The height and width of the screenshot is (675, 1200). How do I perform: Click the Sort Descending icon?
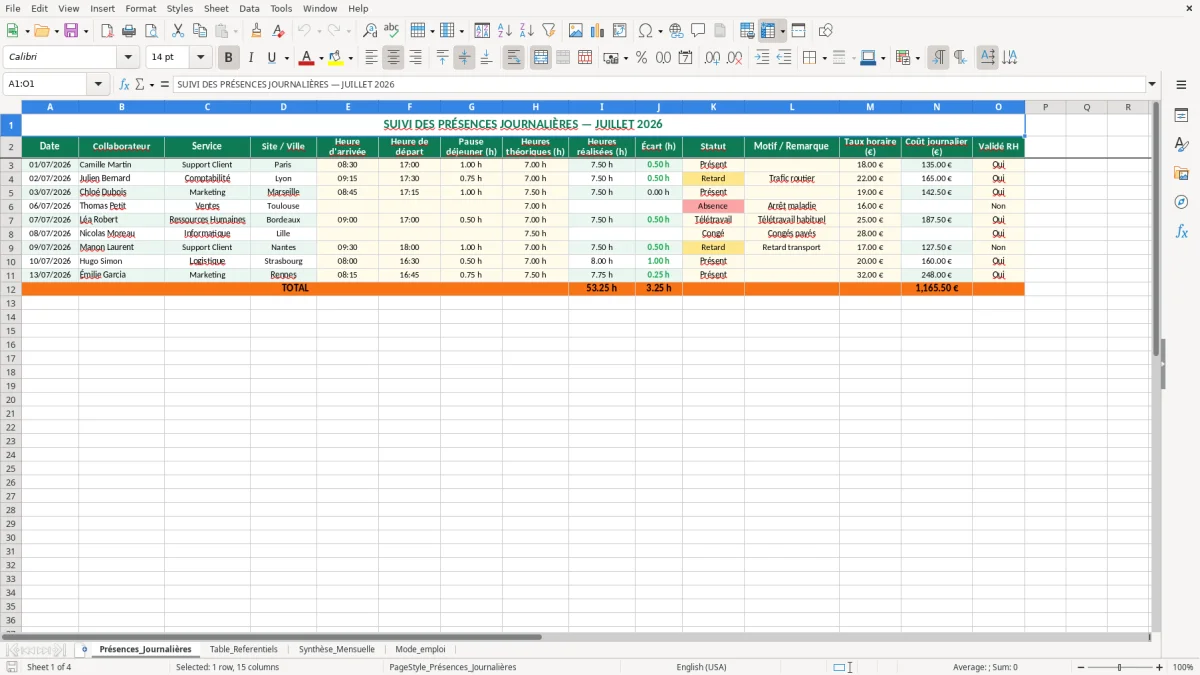pos(526,31)
